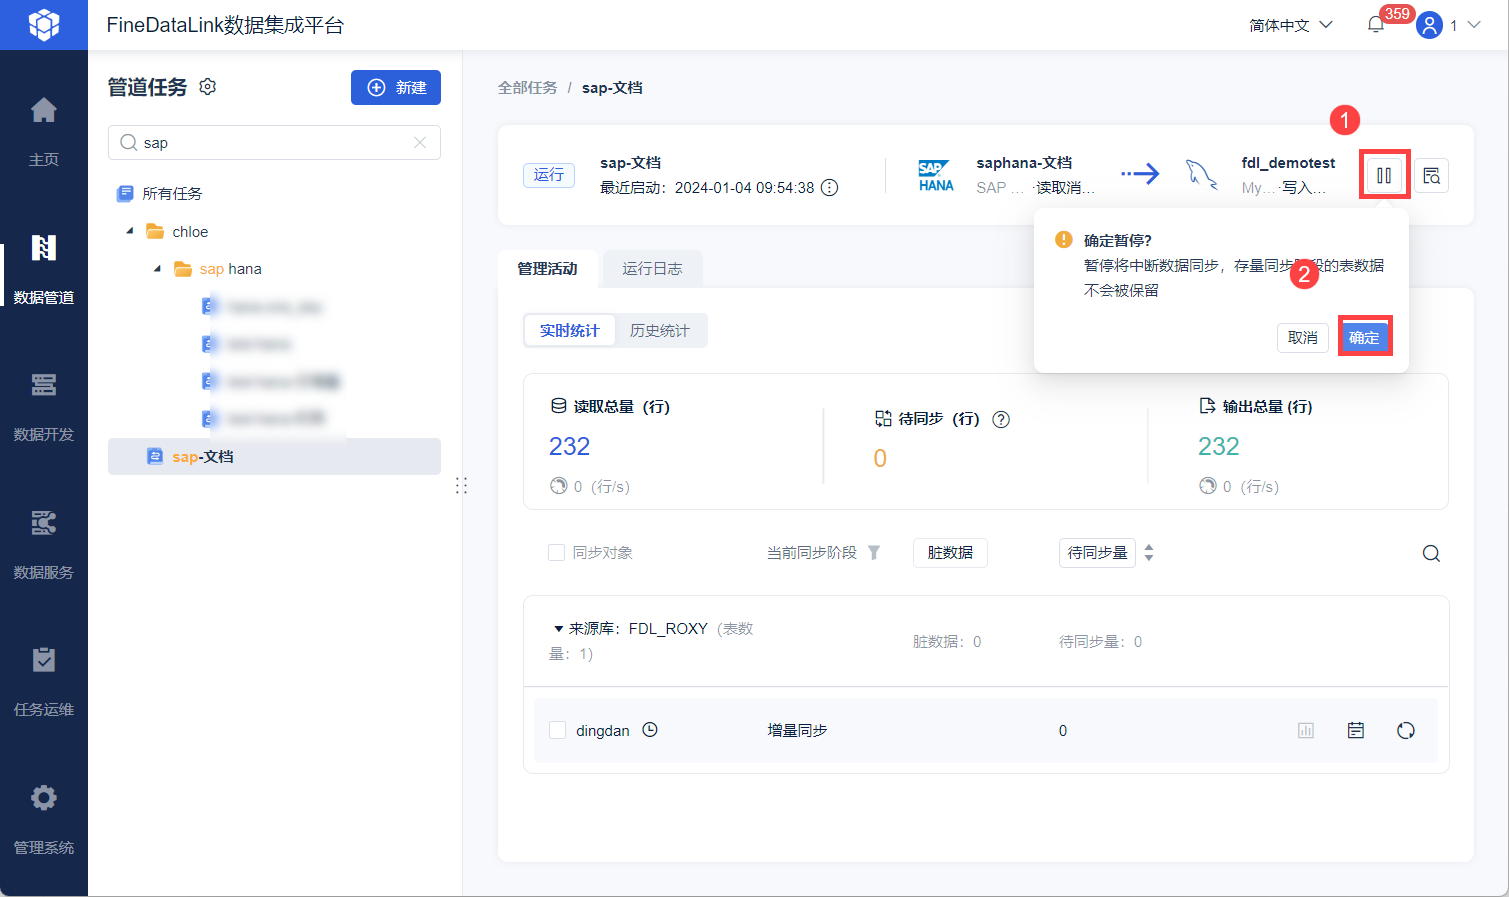
Task: Toggle the 同步对象 select-all checkbox
Action: tap(557, 553)
